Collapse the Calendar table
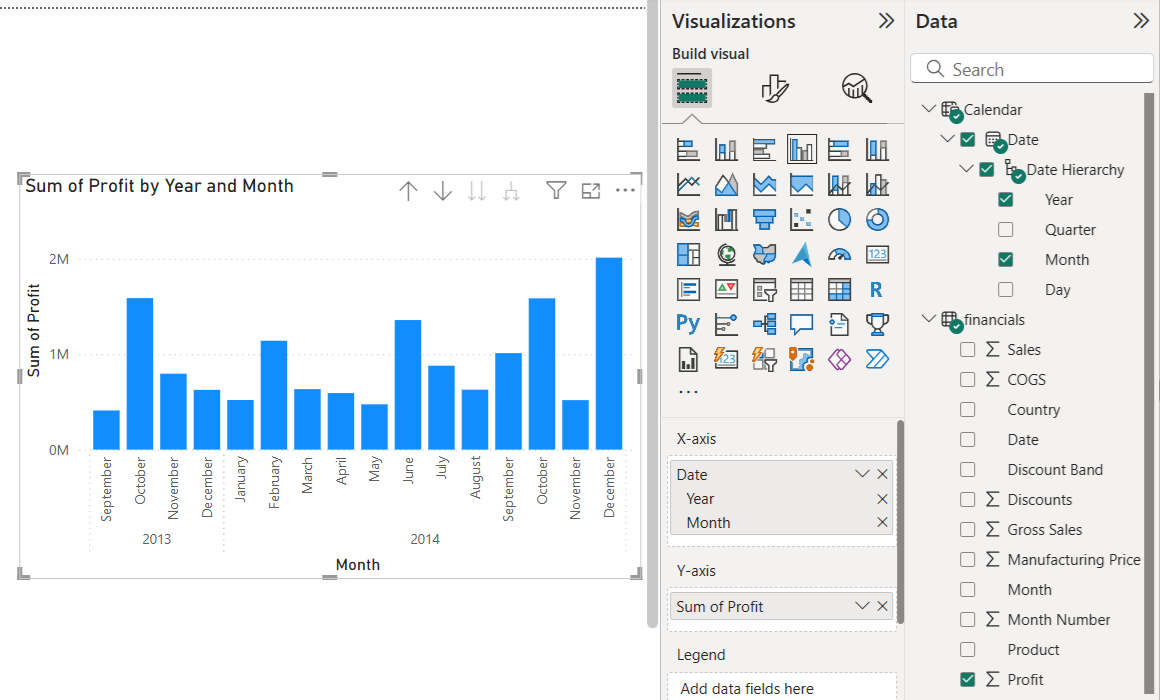The height and width of the screenshot is (700, 1160). [928, 109]
